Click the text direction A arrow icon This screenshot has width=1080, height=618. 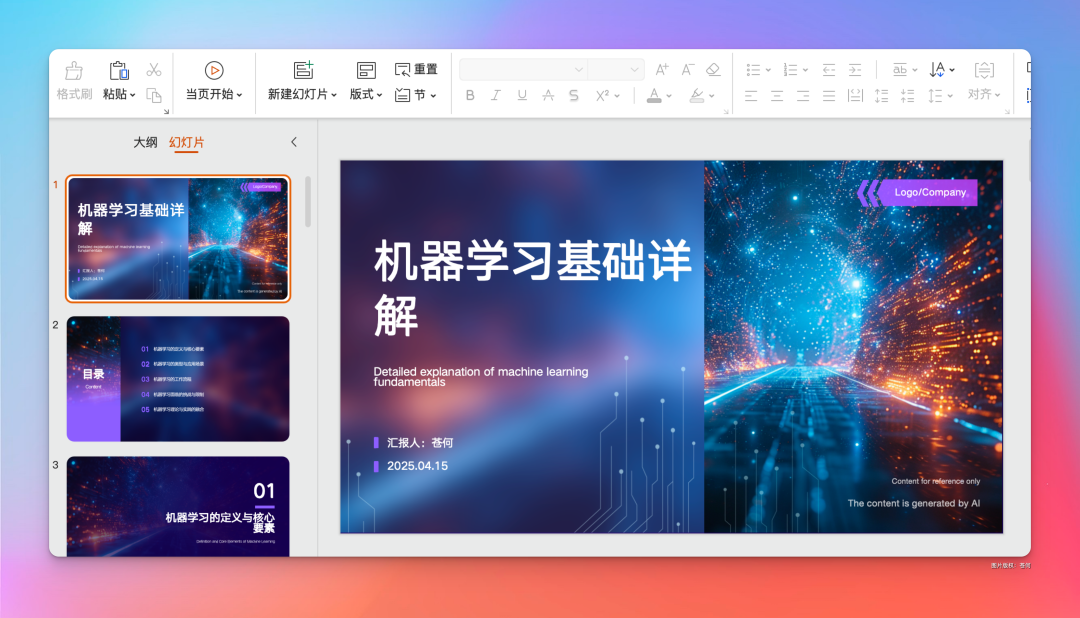point(937,70)
